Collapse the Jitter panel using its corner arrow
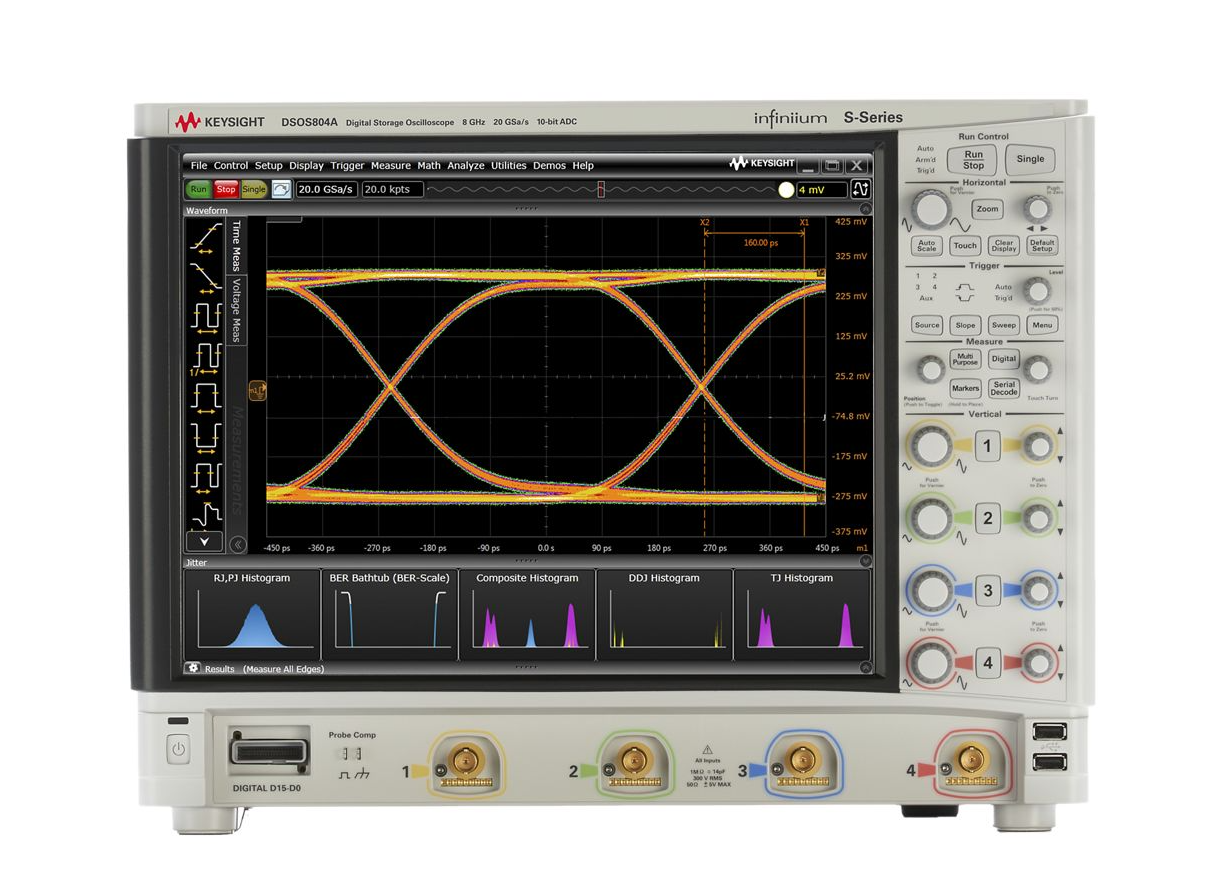The height and width of the screenshot is (885, 1207). (x=865, y=562)
